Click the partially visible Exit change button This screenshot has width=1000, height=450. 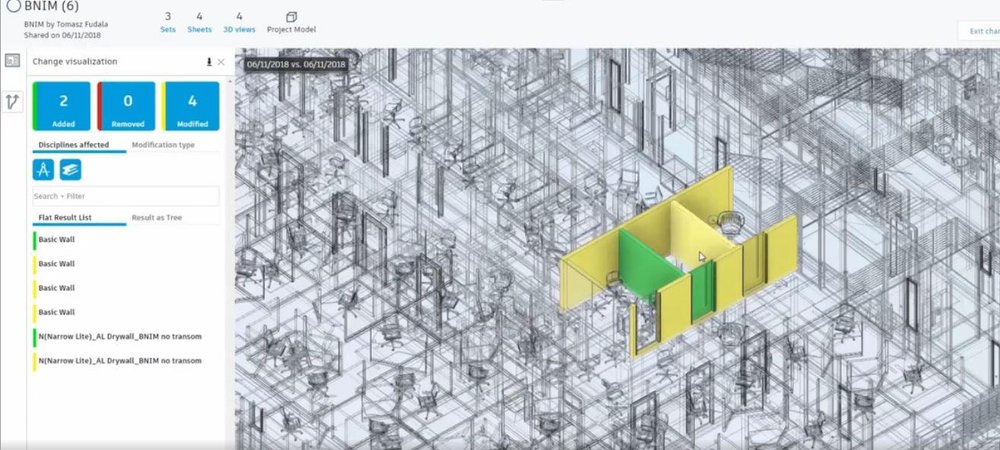[979, 31]
